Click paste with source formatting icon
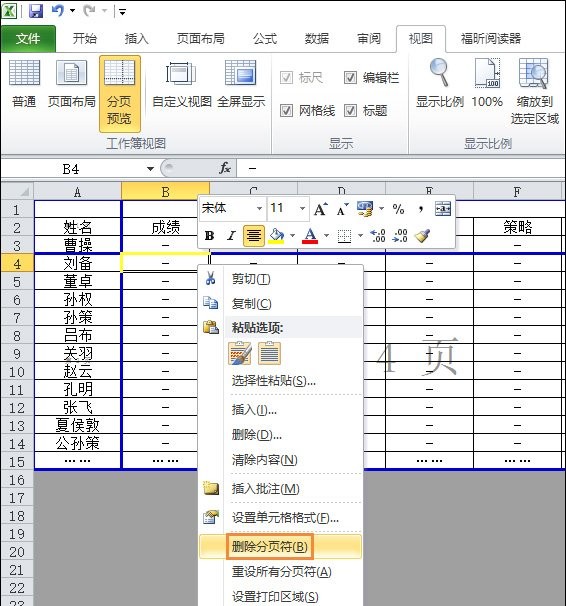 (240, 354)
